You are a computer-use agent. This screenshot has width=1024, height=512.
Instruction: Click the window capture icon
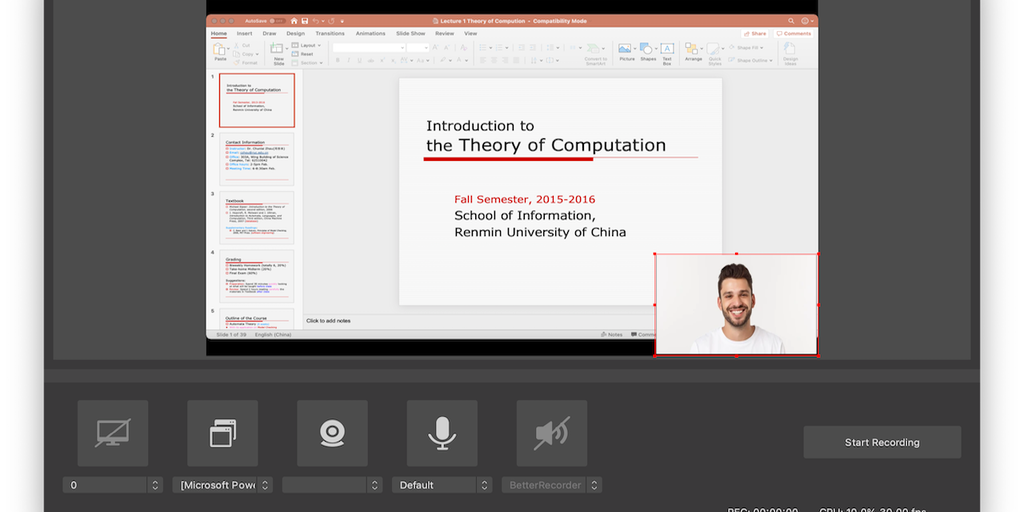click(222, 433)
